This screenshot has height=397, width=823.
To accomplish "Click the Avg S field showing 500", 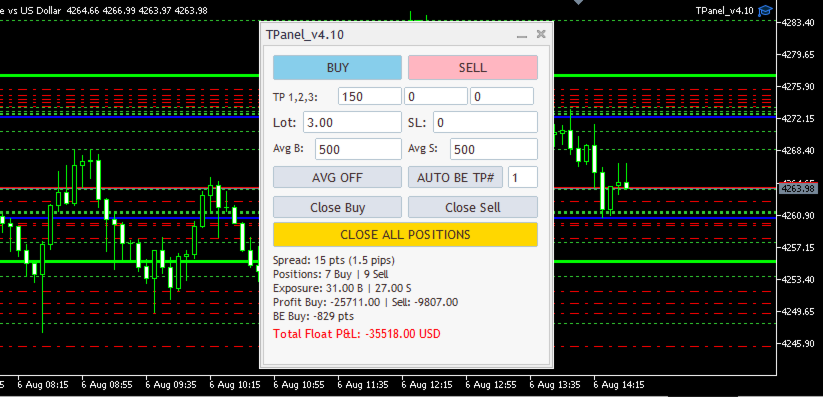I will click(494, 149).
